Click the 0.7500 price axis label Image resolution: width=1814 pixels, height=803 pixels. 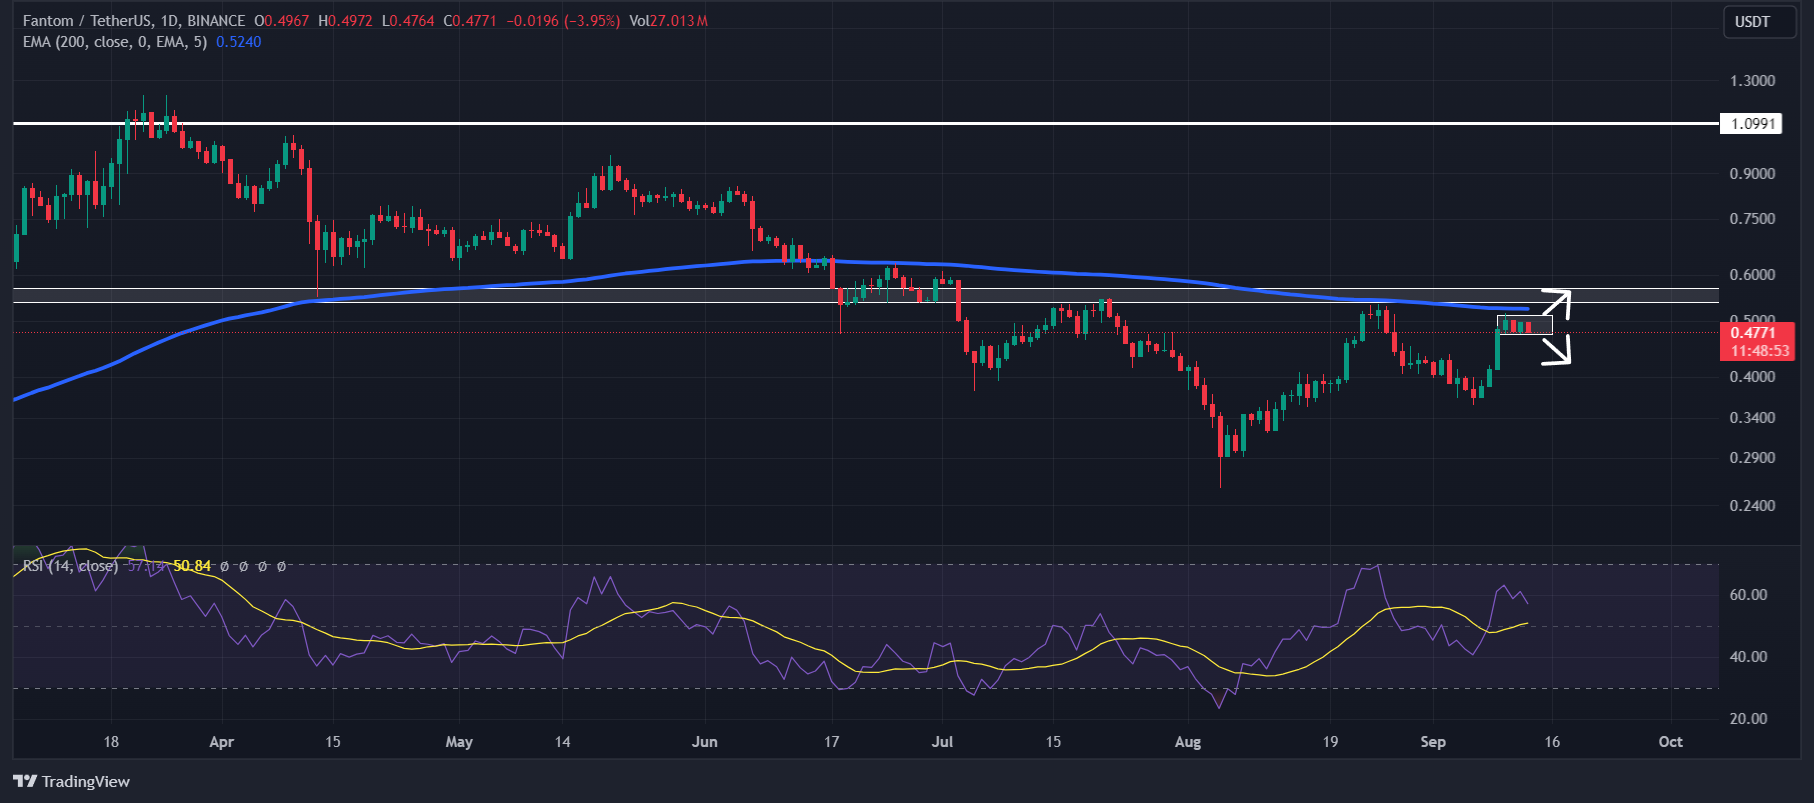click(x=1752, y=219)
